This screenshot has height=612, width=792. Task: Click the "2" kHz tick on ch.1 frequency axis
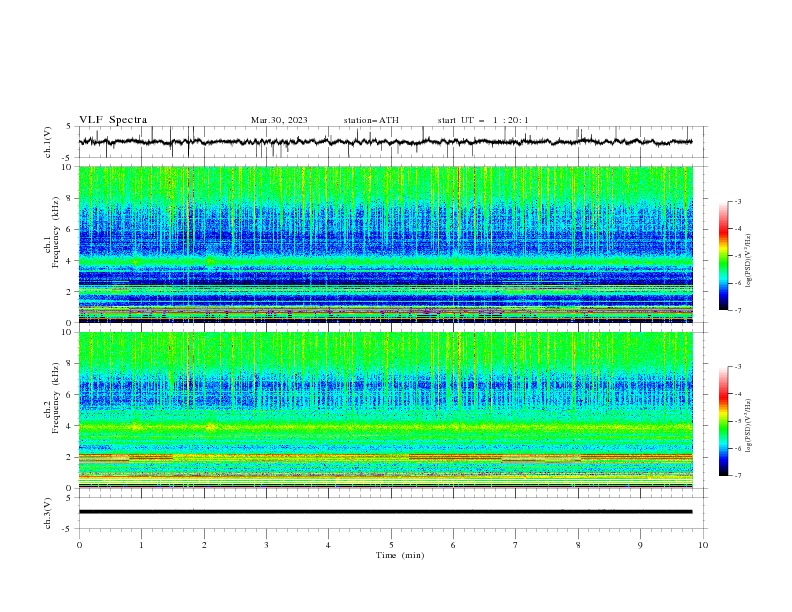tap(70, 291)
